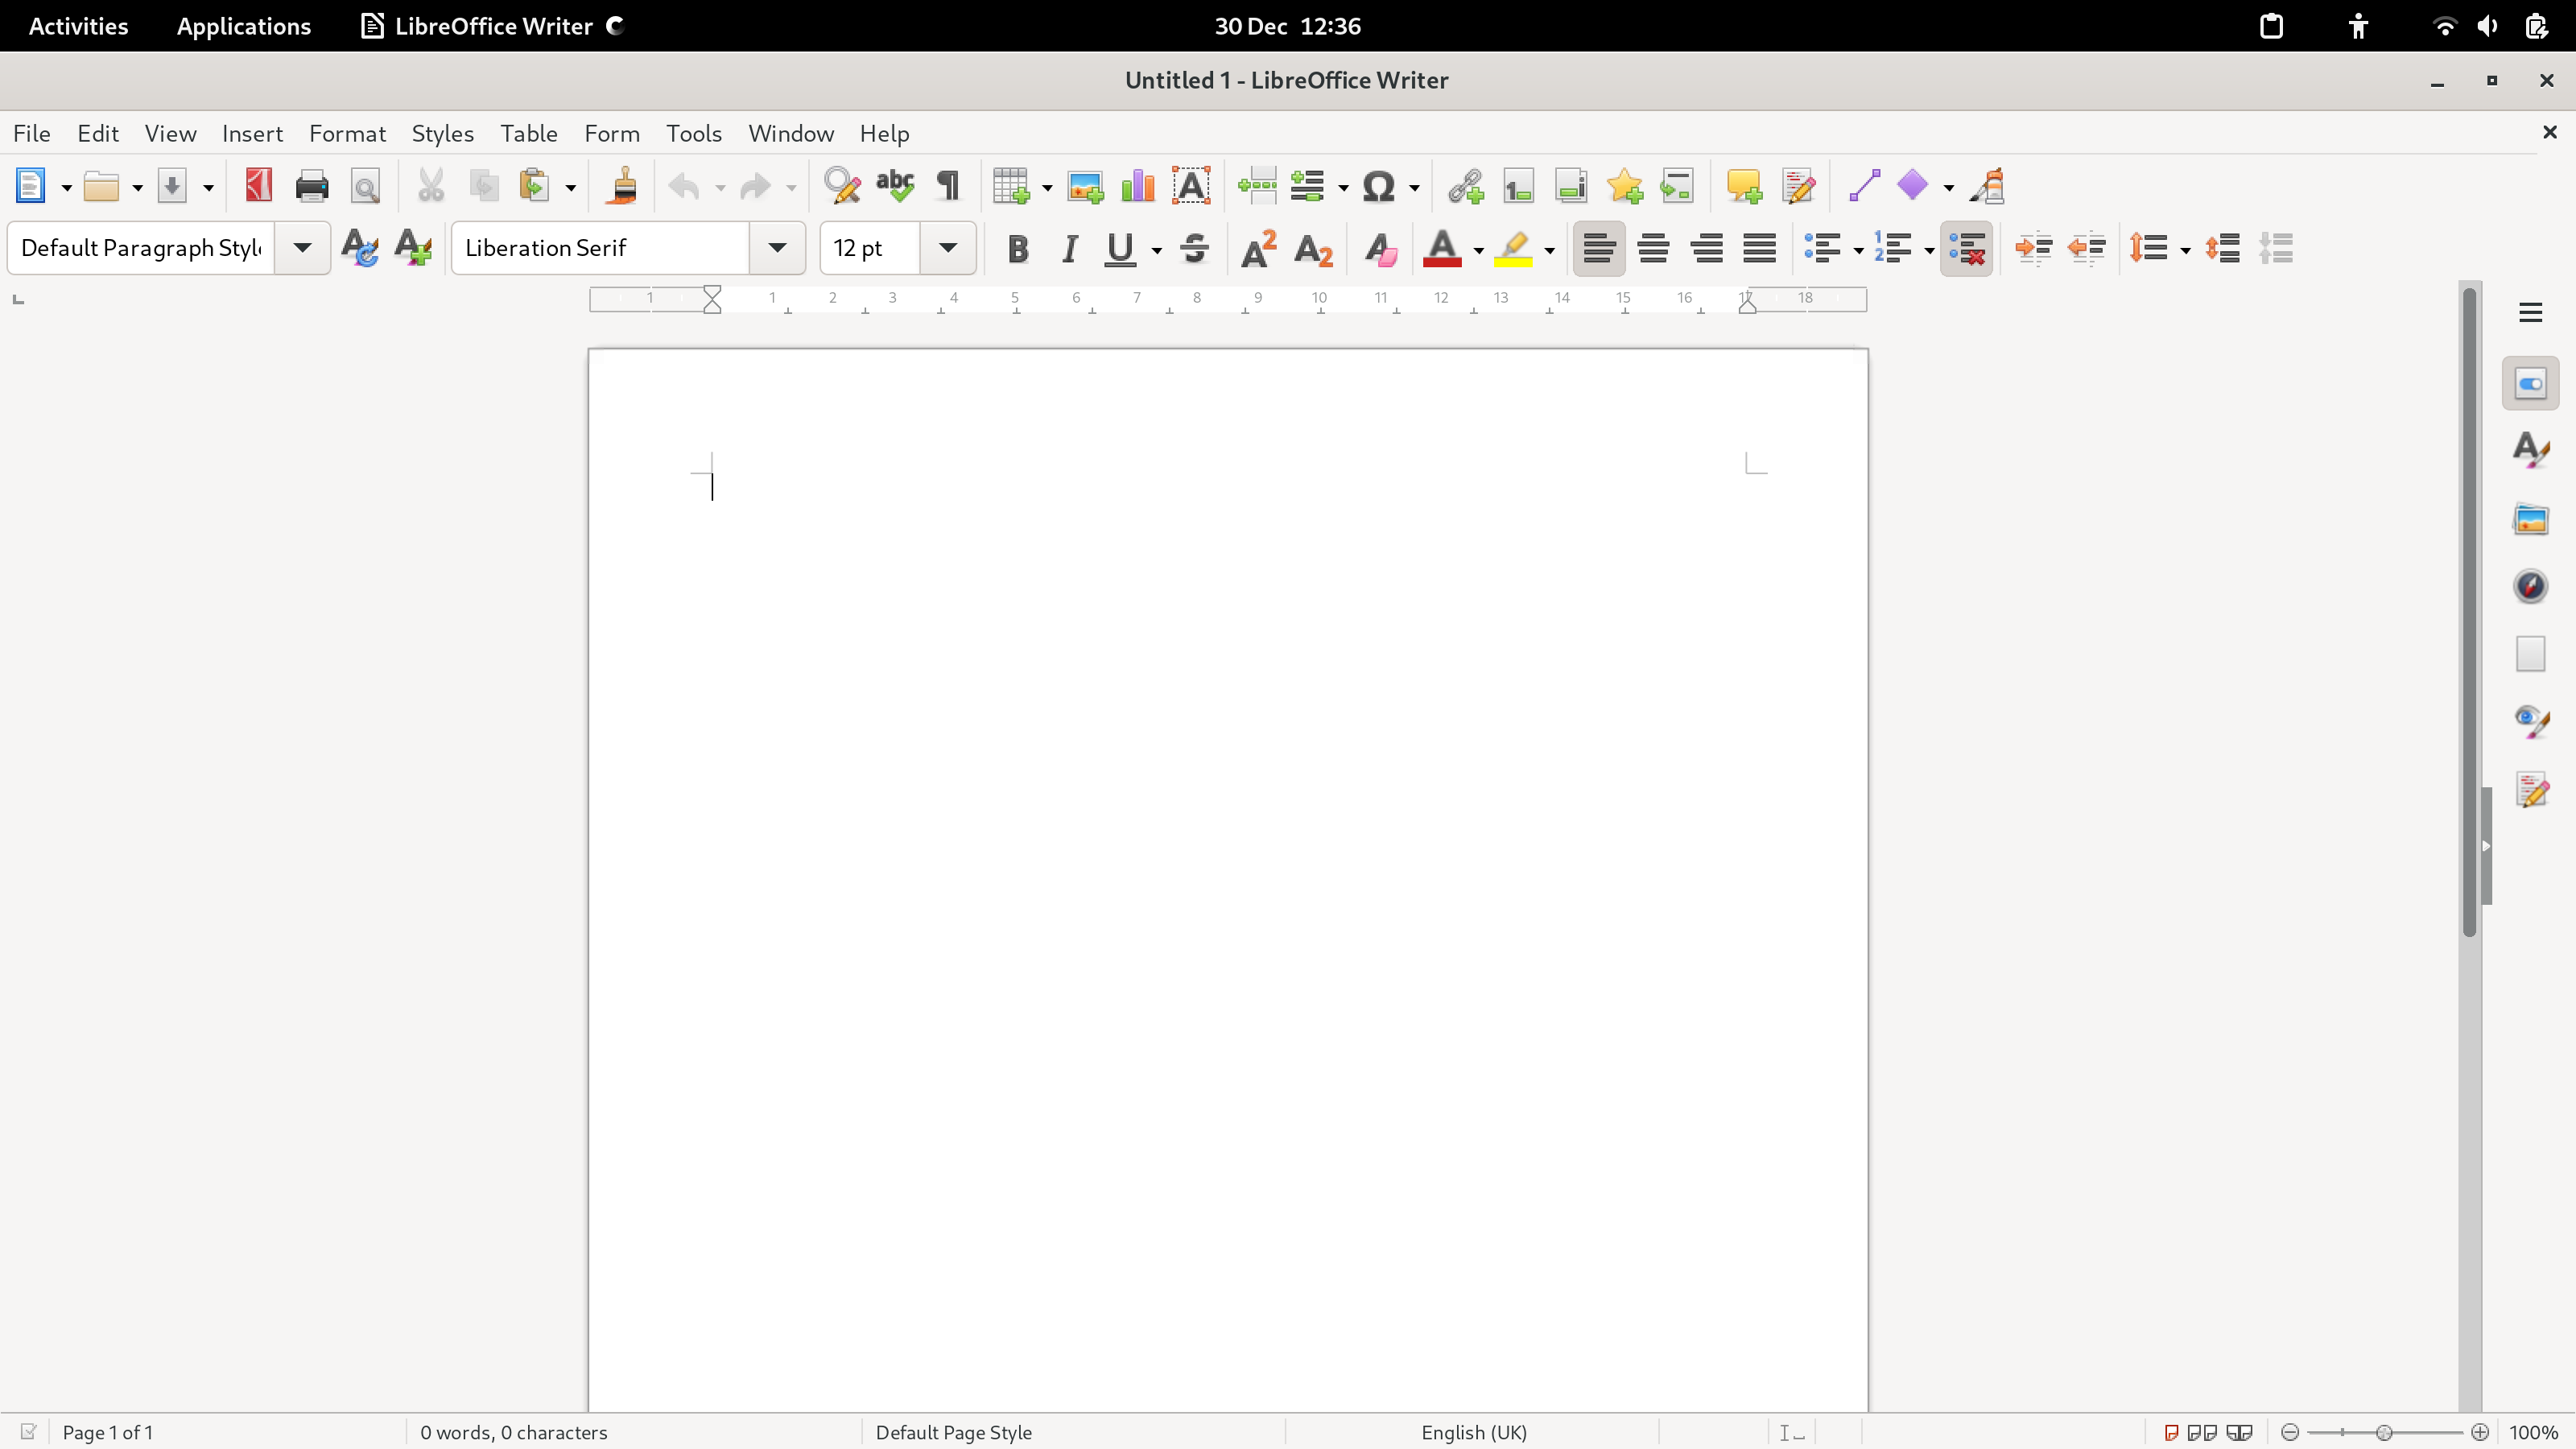Click the Insert Image icon
The image size is (2576, 1449).
[x=1085, y=186]
